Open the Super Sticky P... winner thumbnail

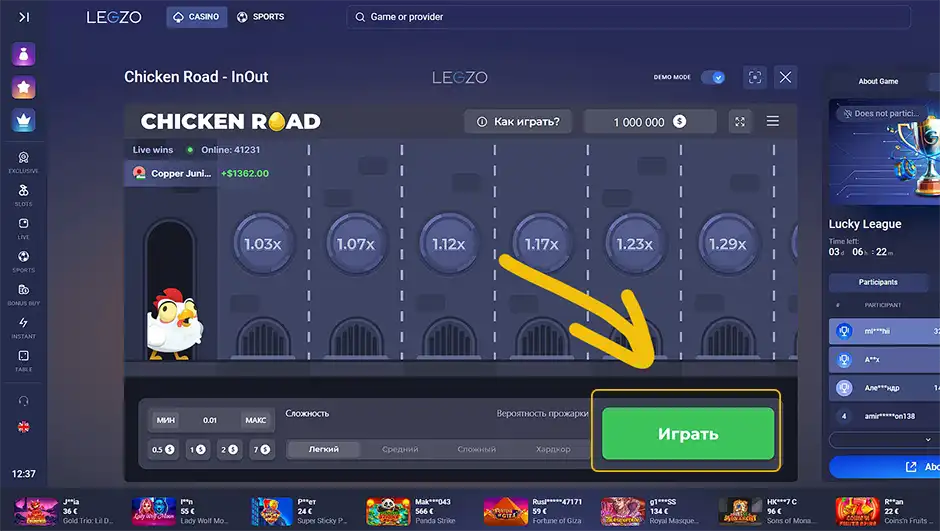tap(271, 511)
